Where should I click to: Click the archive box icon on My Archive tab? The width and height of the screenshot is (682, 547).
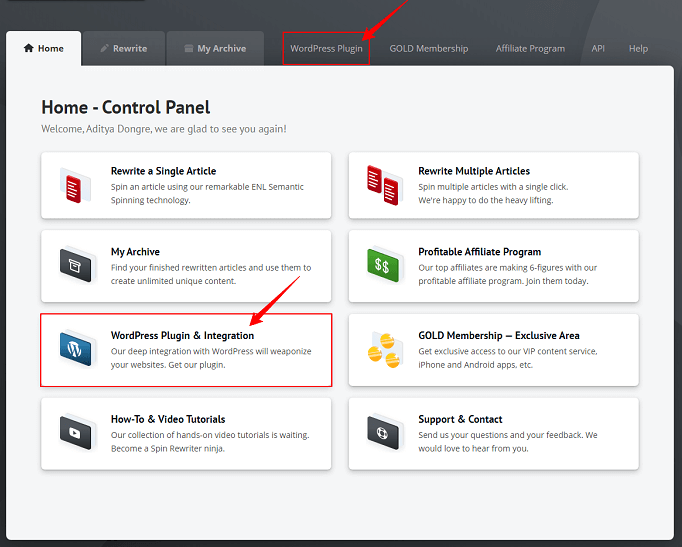[x=188, y=48]
